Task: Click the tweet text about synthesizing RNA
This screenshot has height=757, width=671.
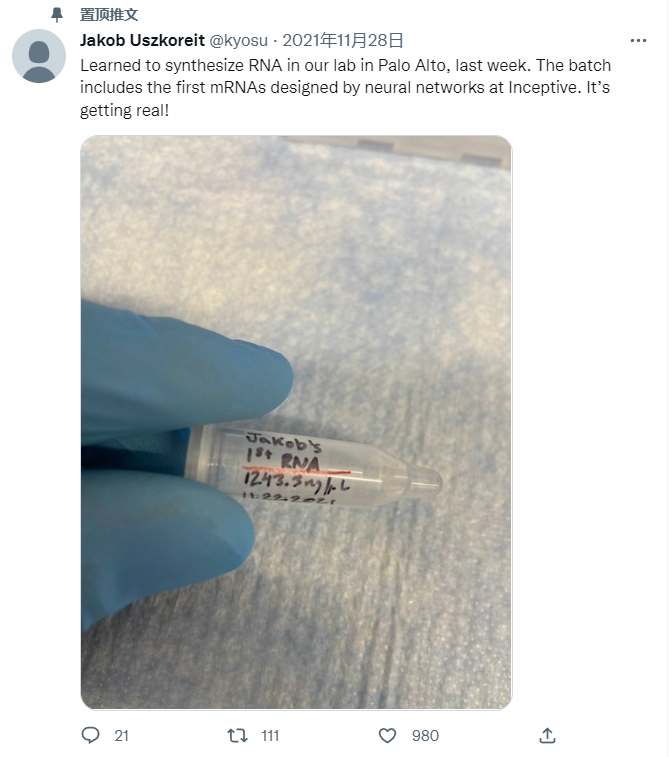Action: [x=346, y=88]
